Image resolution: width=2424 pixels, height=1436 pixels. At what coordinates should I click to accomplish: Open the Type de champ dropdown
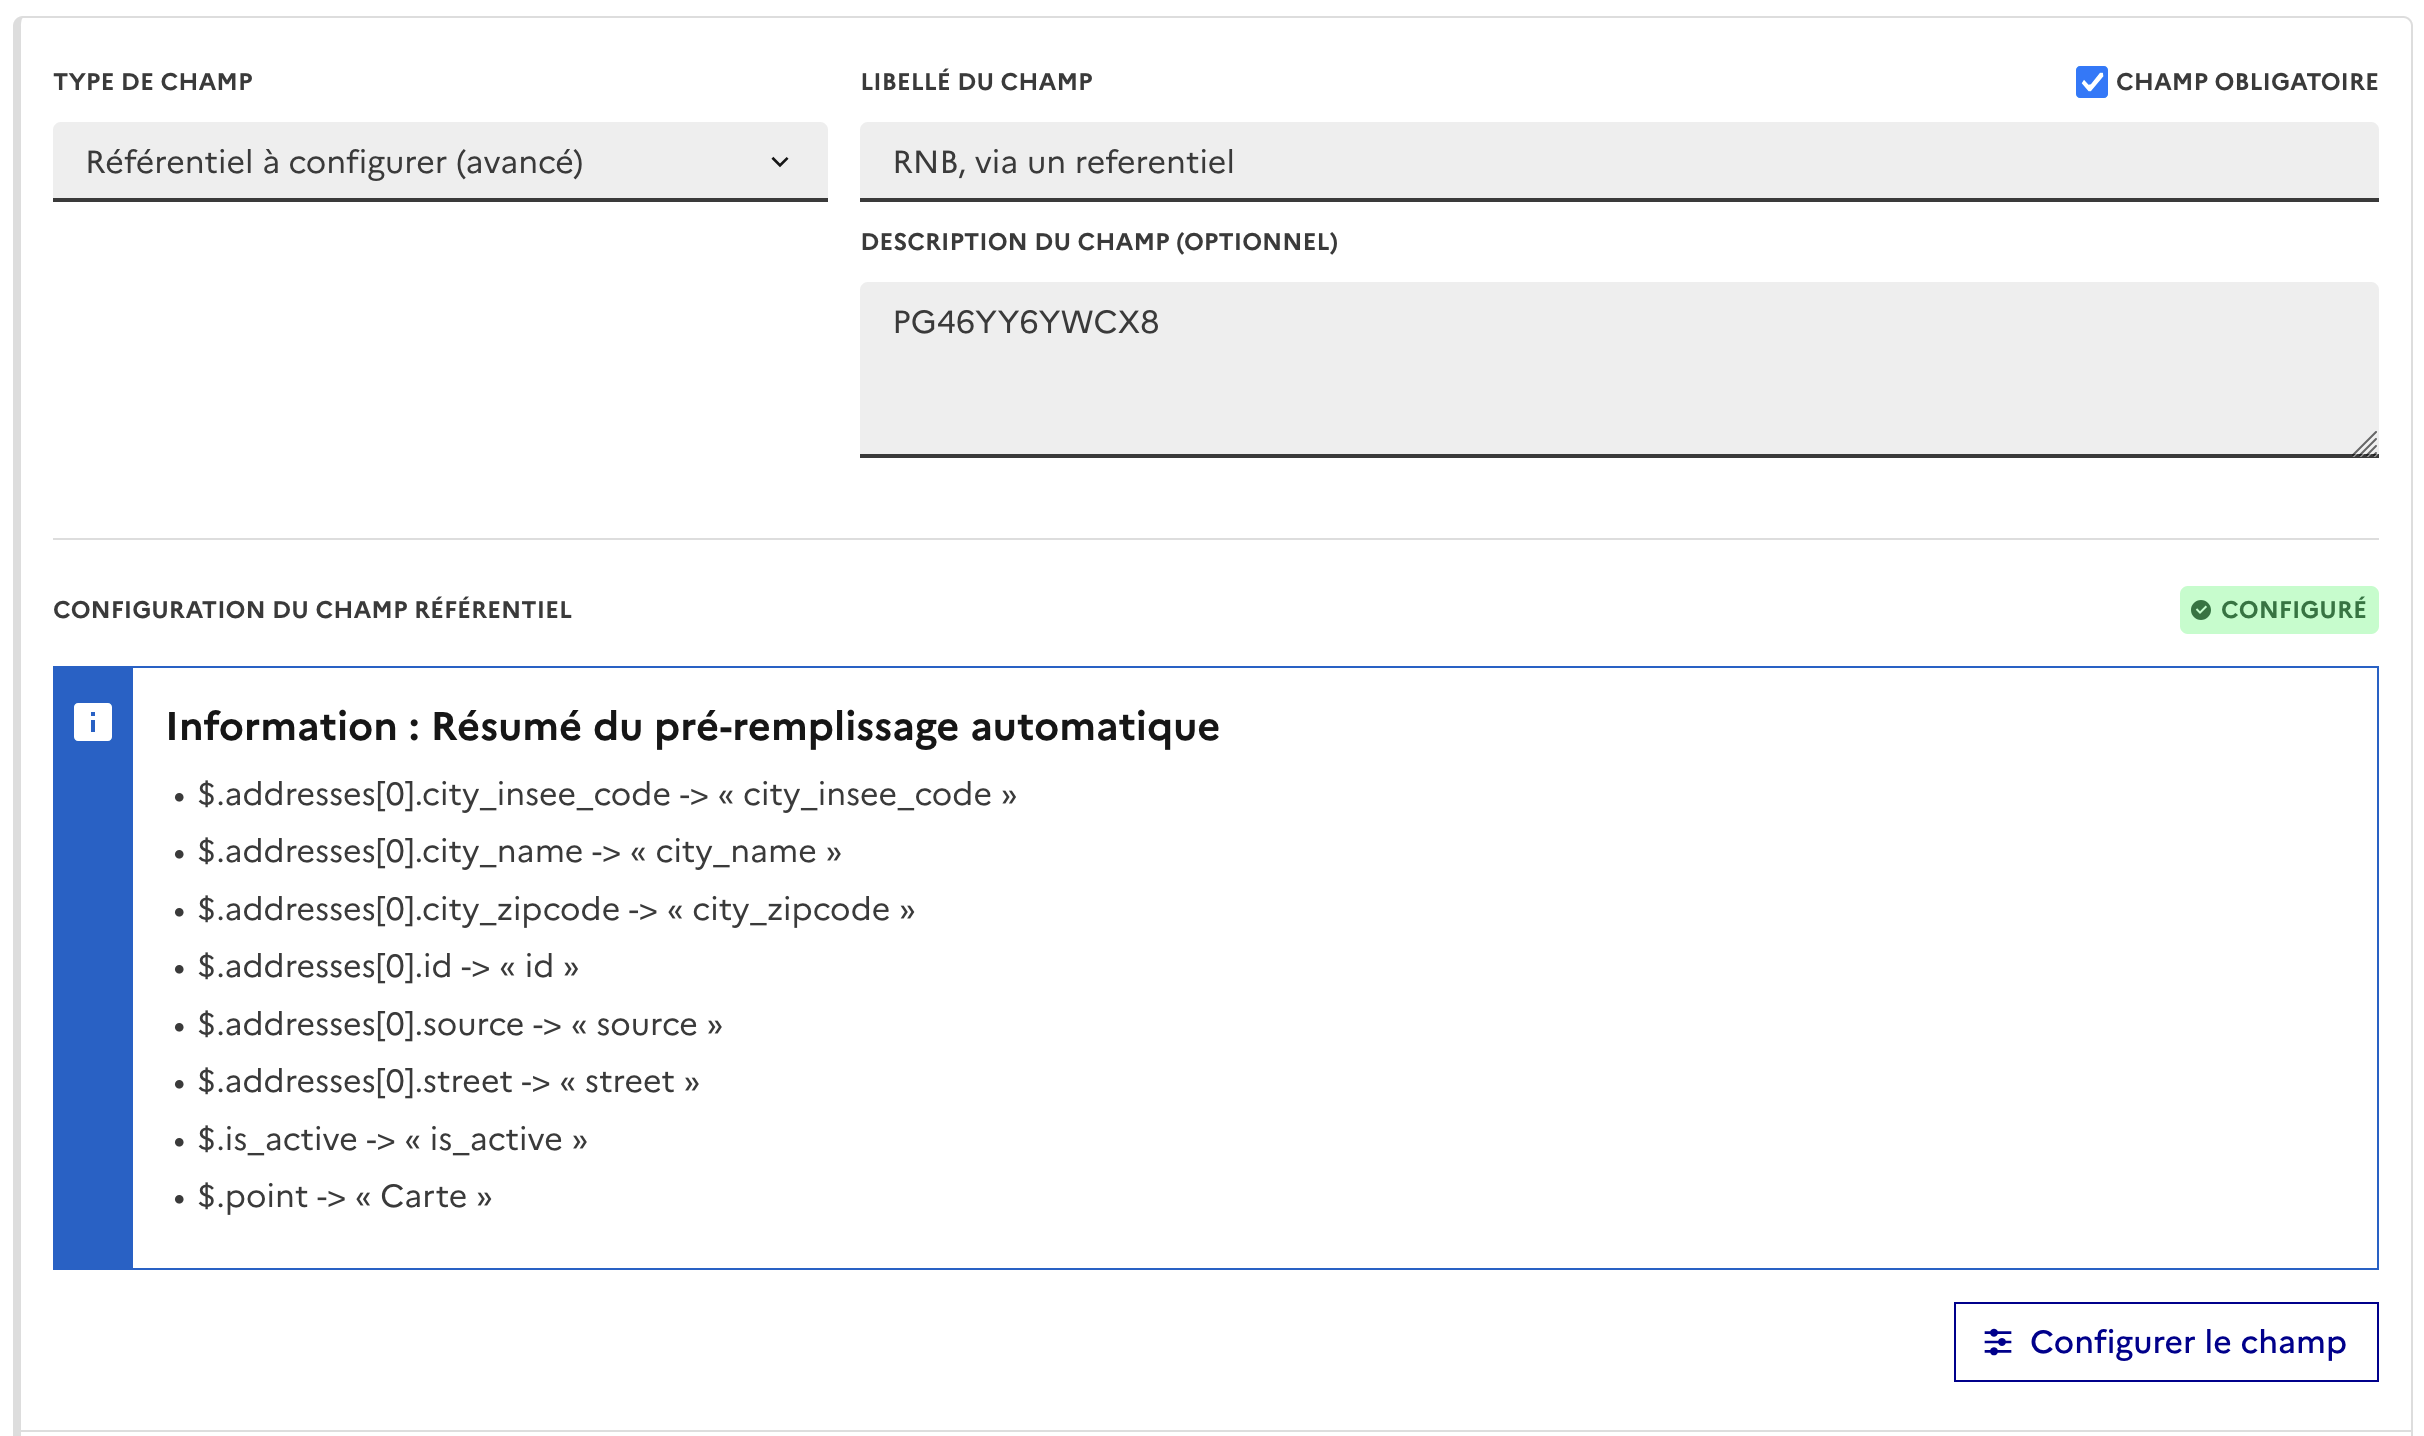440,162
